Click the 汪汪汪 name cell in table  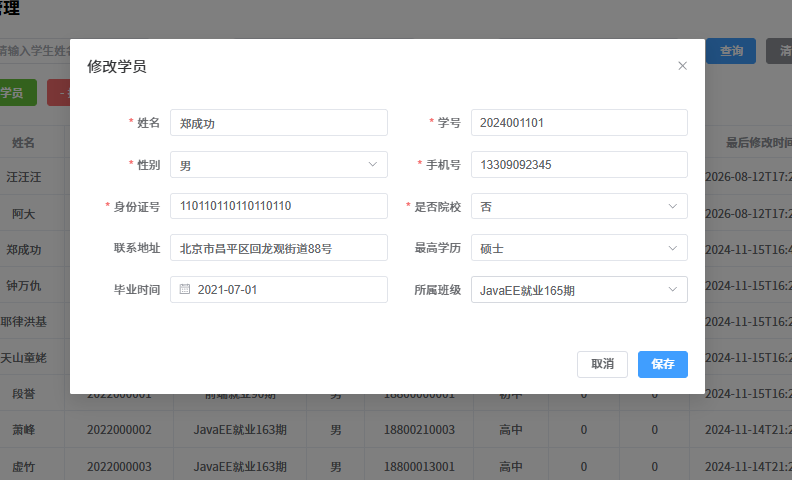point(24,177)
